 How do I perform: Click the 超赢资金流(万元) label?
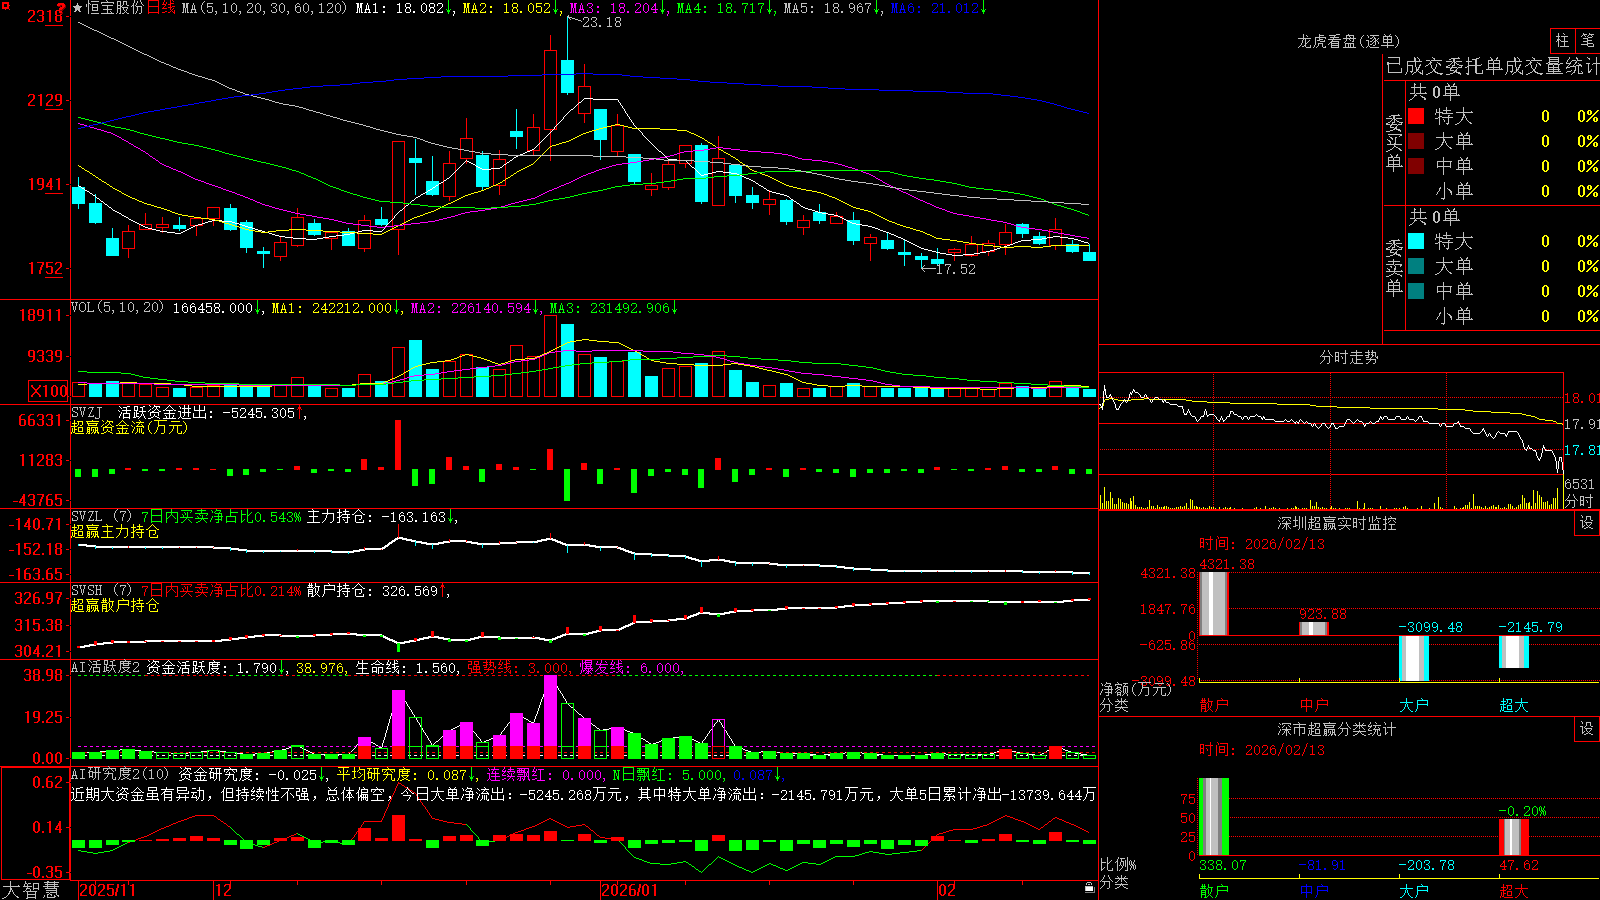coord(129,427)
